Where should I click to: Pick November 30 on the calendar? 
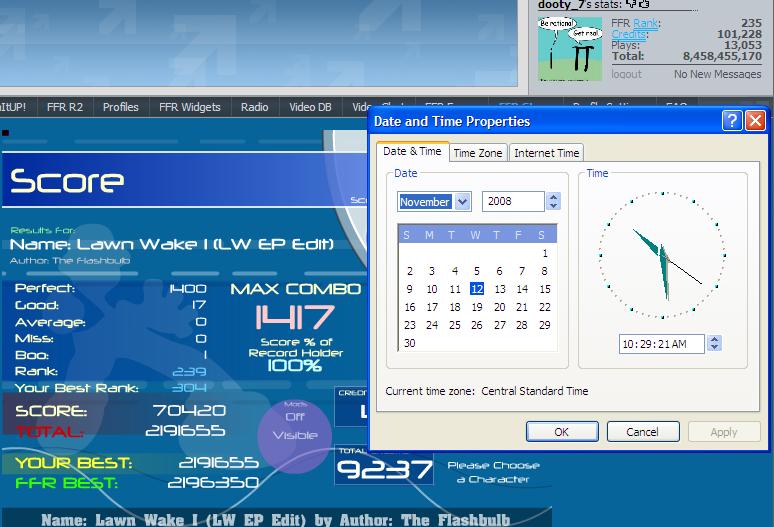410,343
